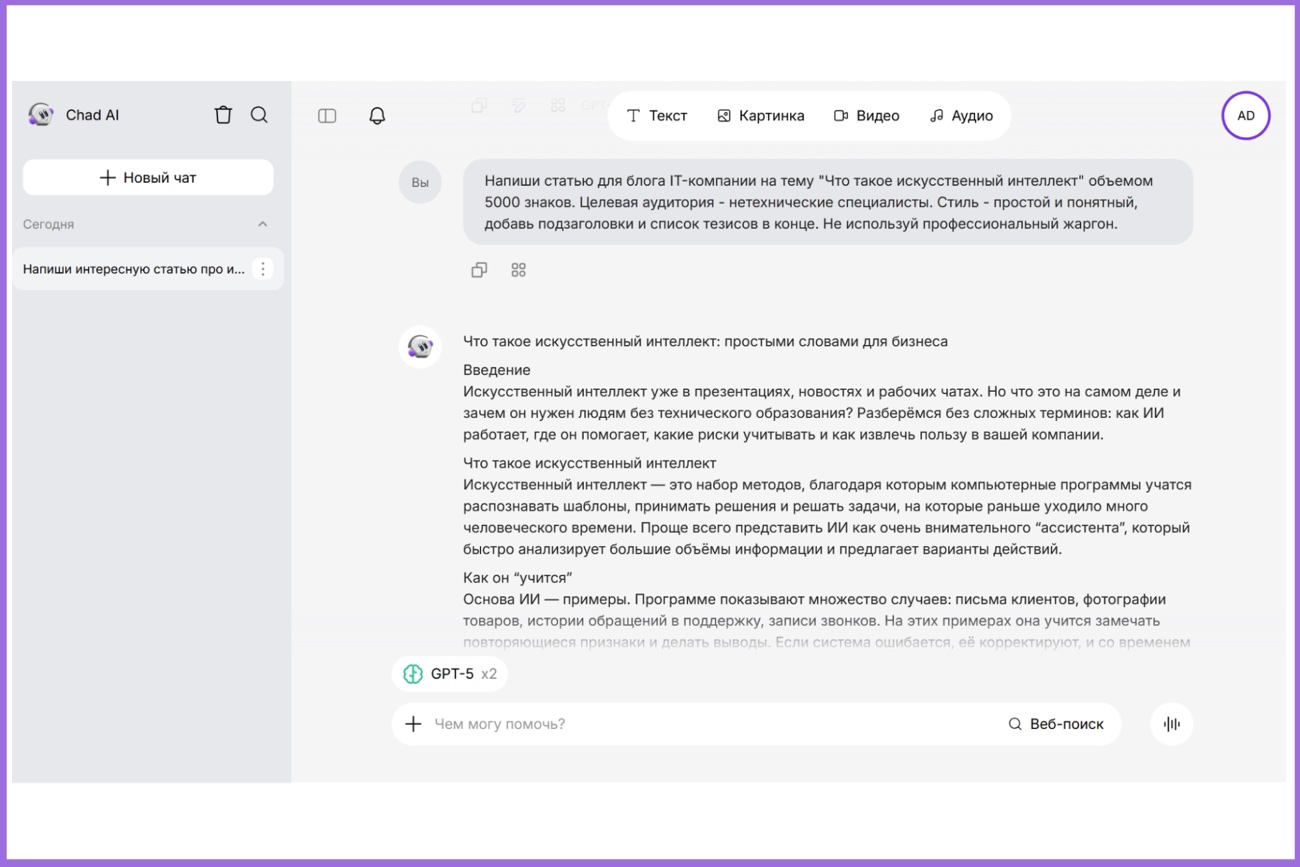This screenshot has width=1300, height=867.
Task: Start voice input with waveform icon
Action: tap(1171, 724)
